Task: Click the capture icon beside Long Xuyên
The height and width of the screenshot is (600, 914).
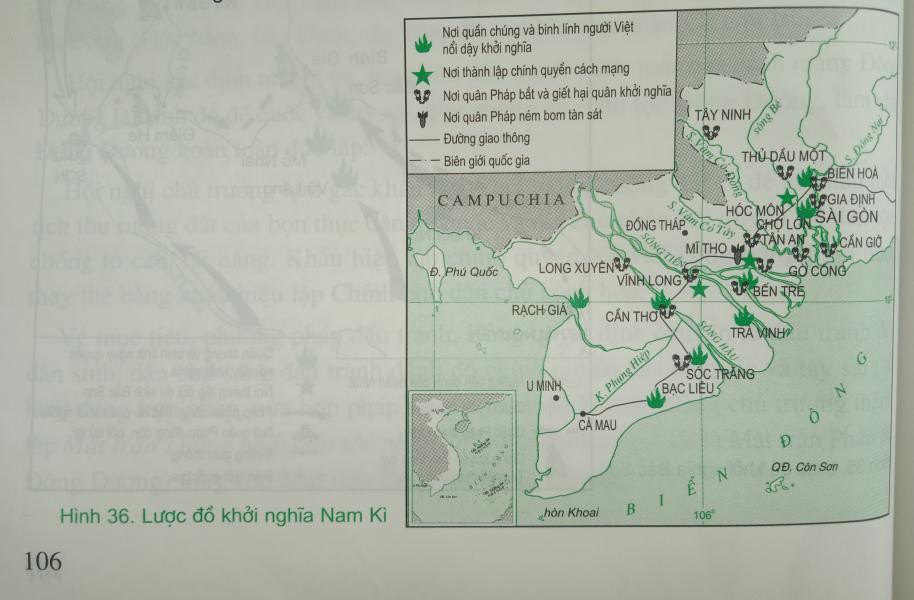Action: (622, 265)
